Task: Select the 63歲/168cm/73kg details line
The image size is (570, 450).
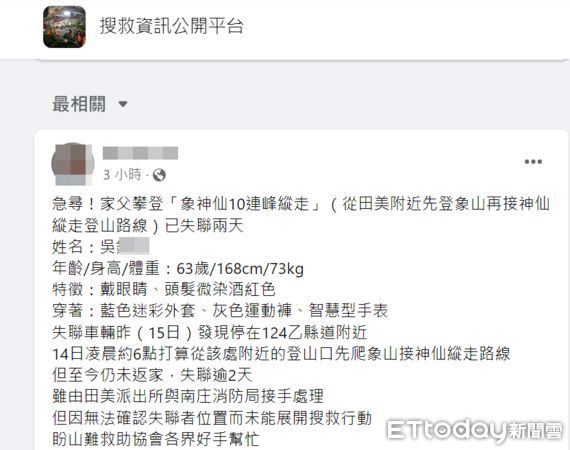Action: (x=178, y=269)
